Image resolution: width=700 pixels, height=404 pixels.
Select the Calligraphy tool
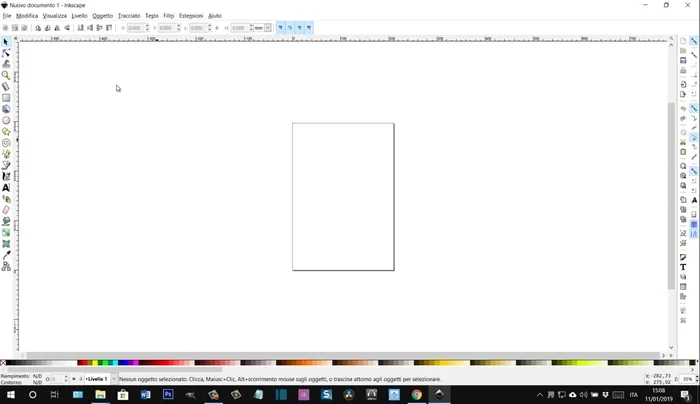click(6, 177)
